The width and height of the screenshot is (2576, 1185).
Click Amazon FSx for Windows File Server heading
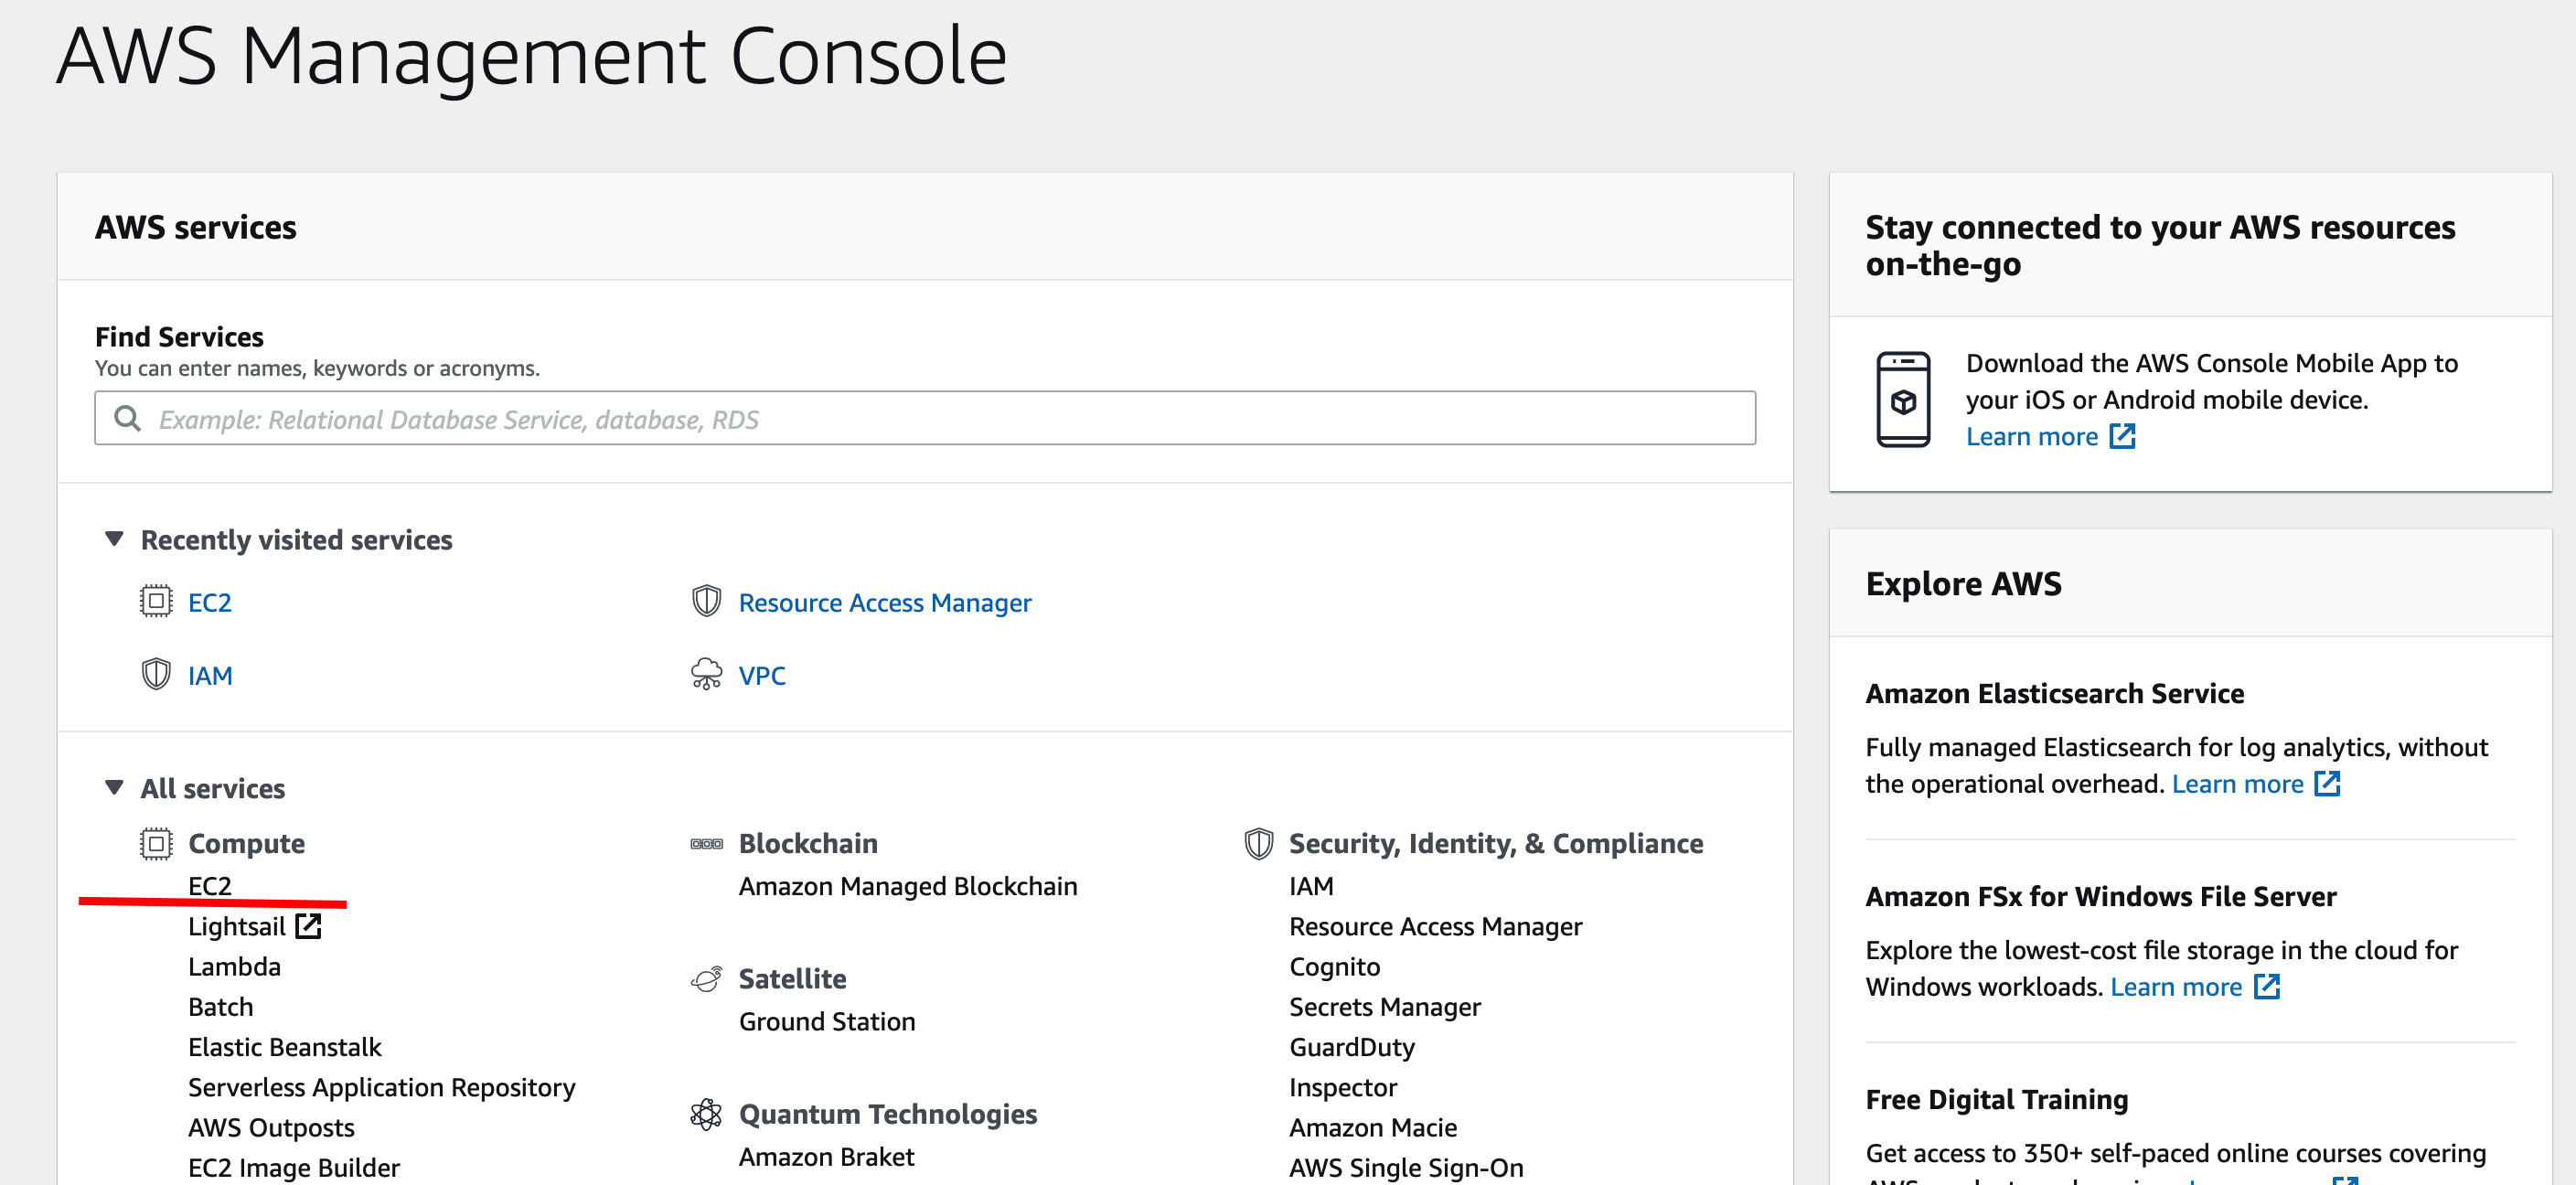tap(2101, 896)
